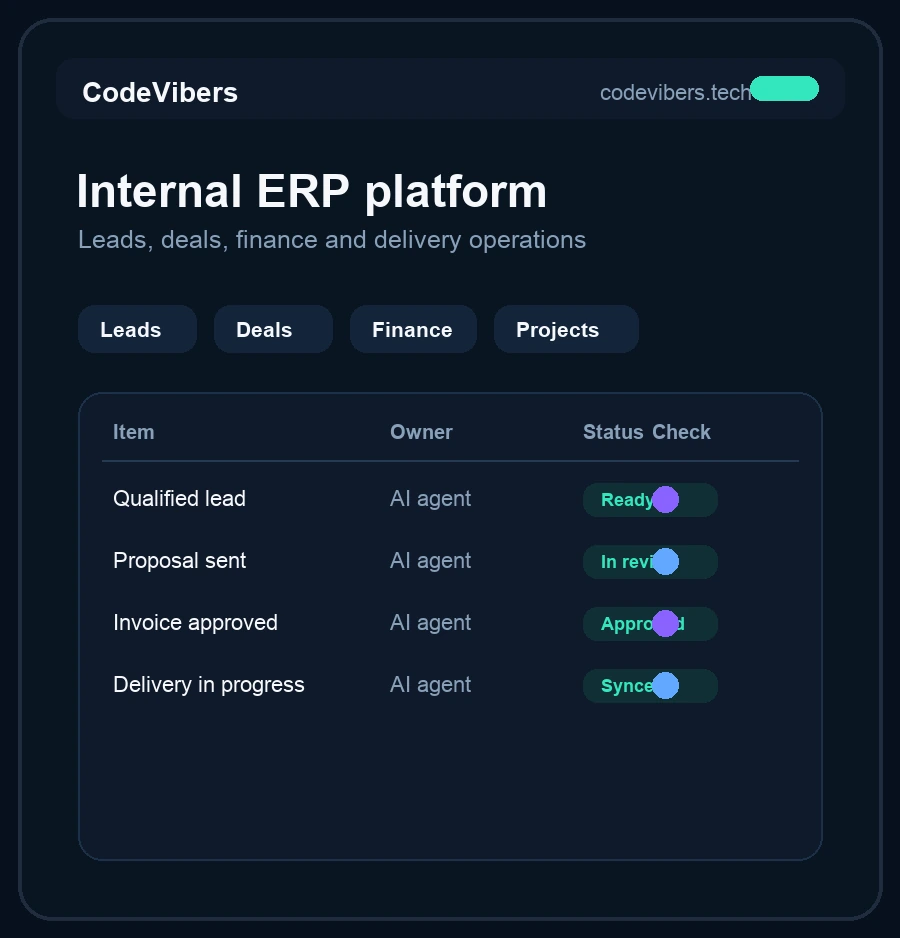This screenshot has width=900, height=938.
Task: Sort by the Item column header
Action: [133, 432]
